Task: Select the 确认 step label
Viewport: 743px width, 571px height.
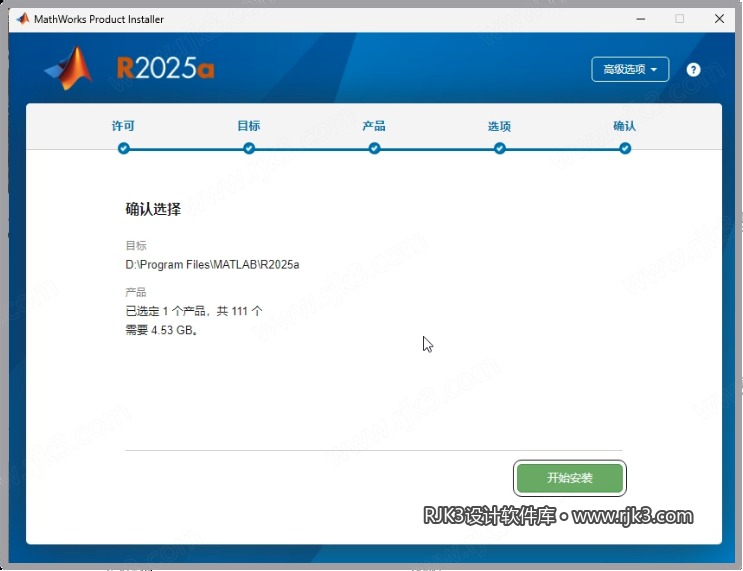Action: [x=625, y=126]
